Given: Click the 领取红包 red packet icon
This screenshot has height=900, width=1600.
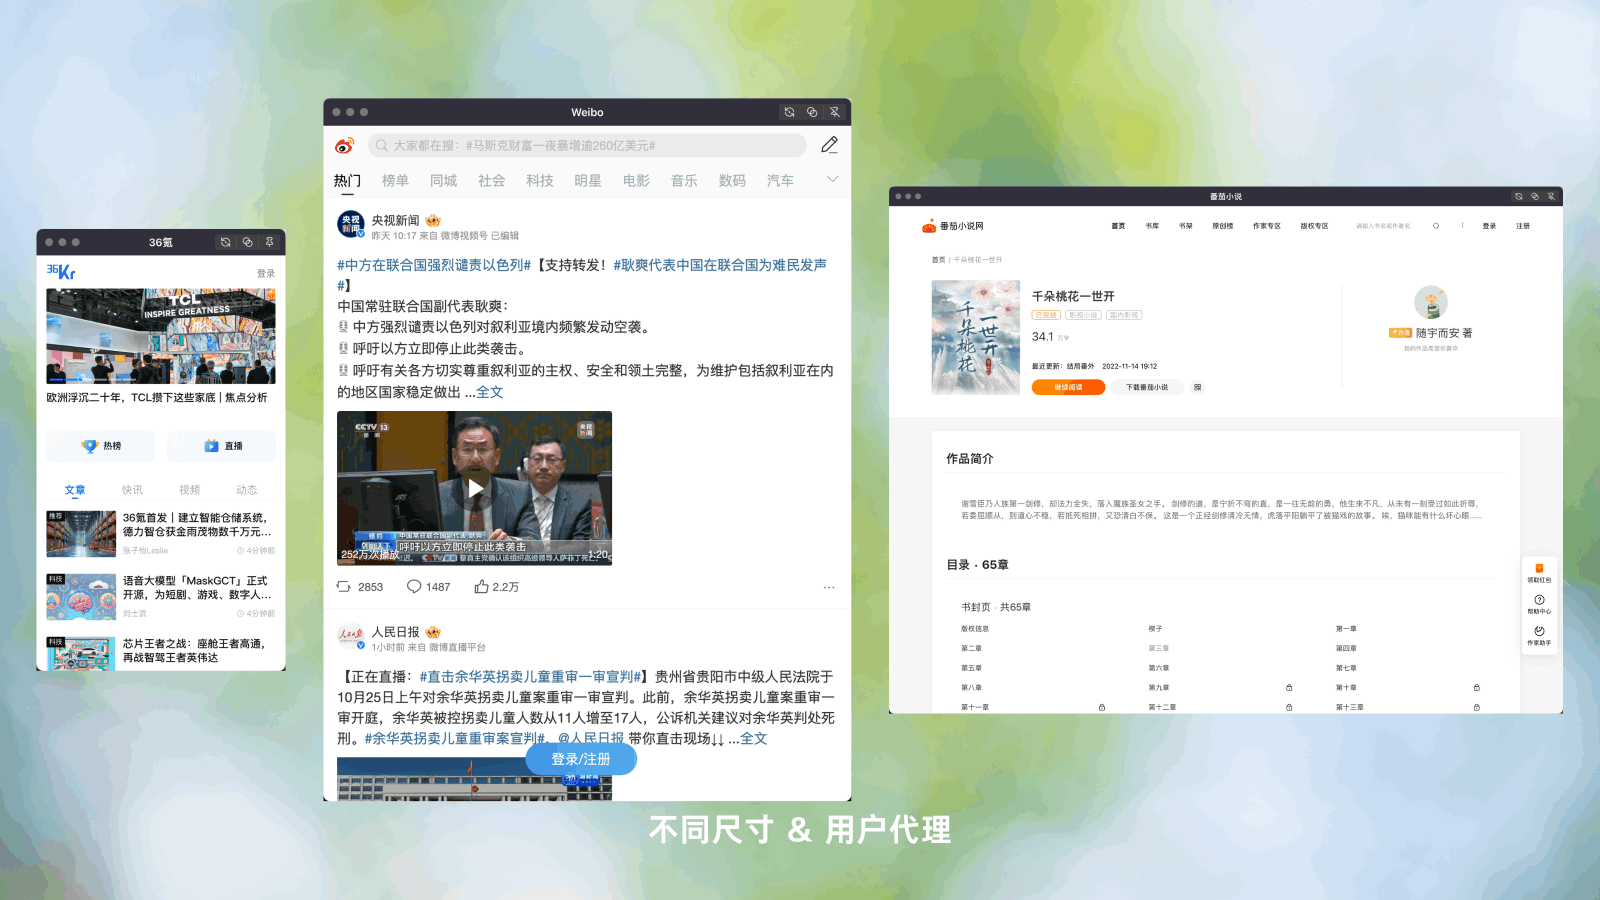Looking at the screenshot, I should click(1539, 568).
